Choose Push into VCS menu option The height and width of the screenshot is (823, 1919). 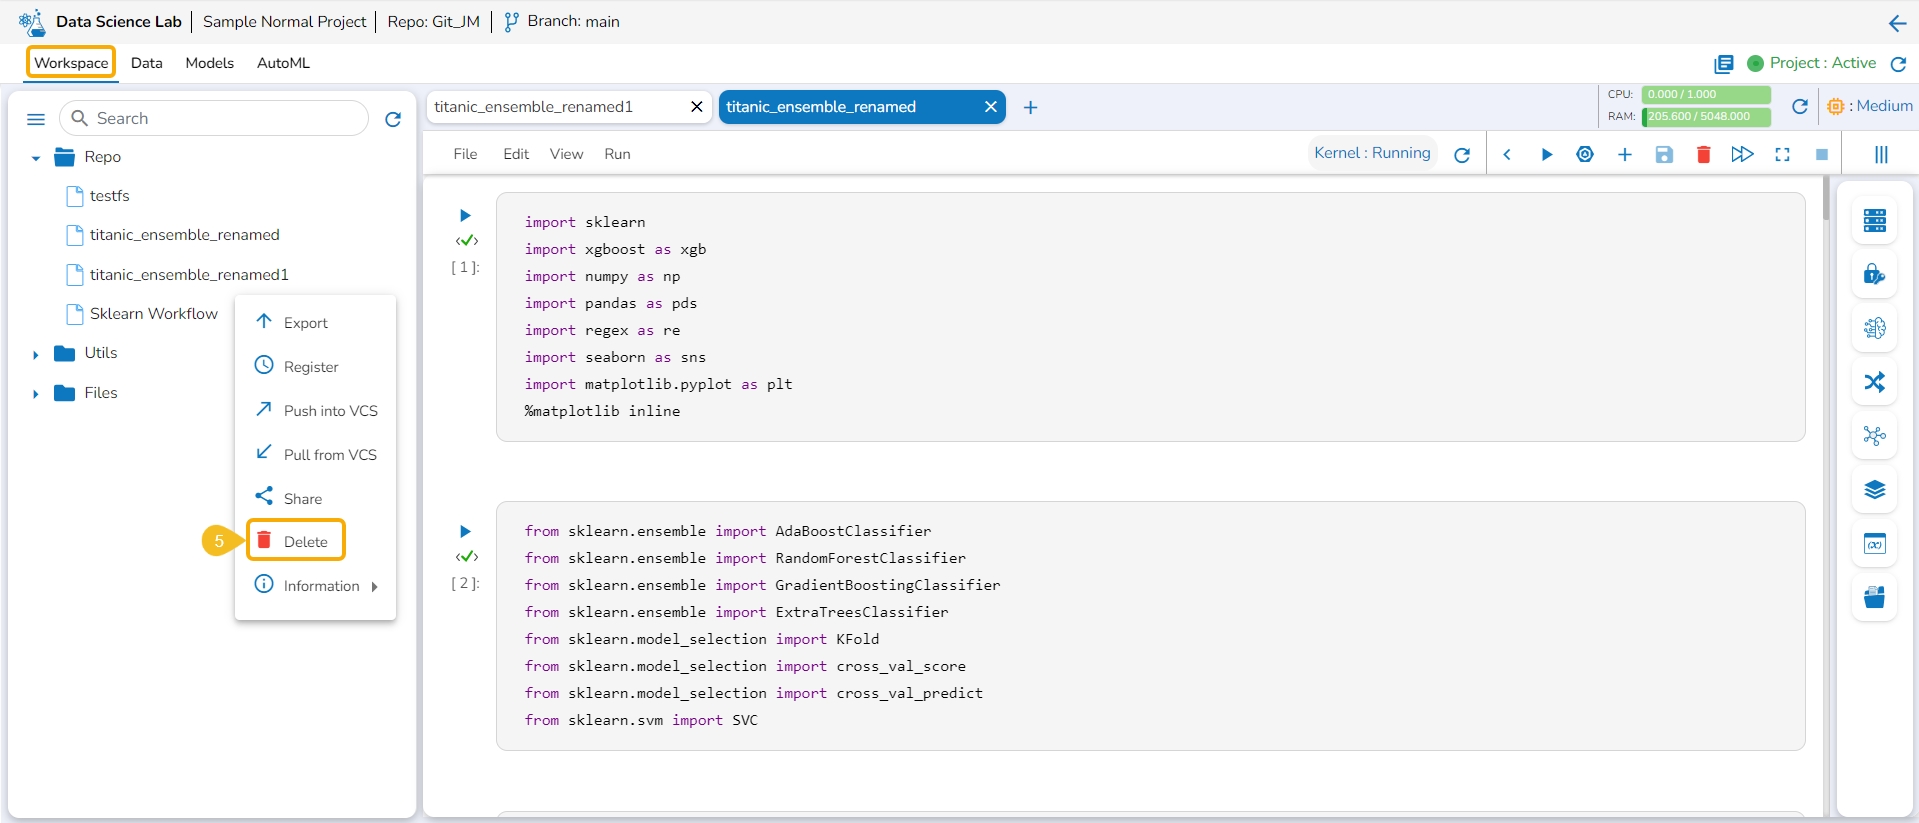(x=330, y=411)
